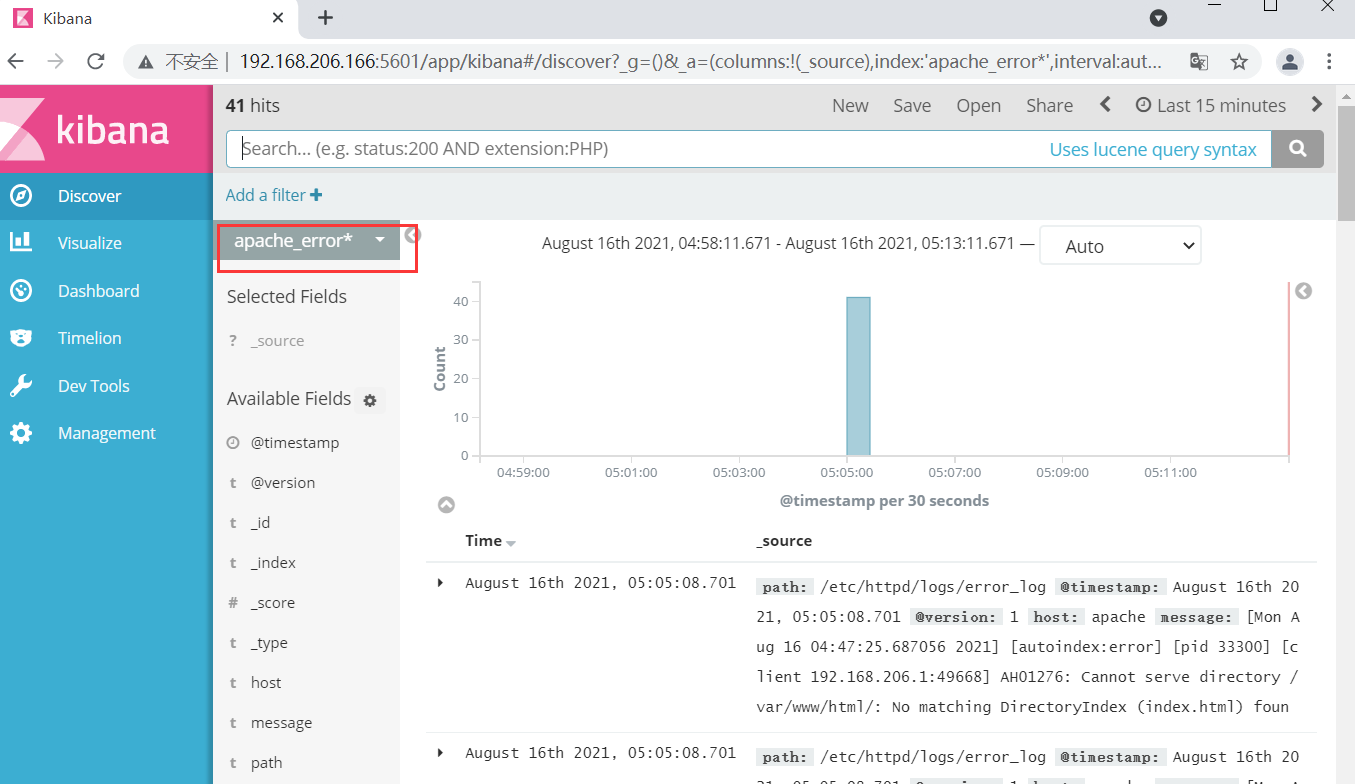This screenshot has height=784, width=1355.
Task: Bookmark the page with the star icon
Action: [x=1239, y=62]
